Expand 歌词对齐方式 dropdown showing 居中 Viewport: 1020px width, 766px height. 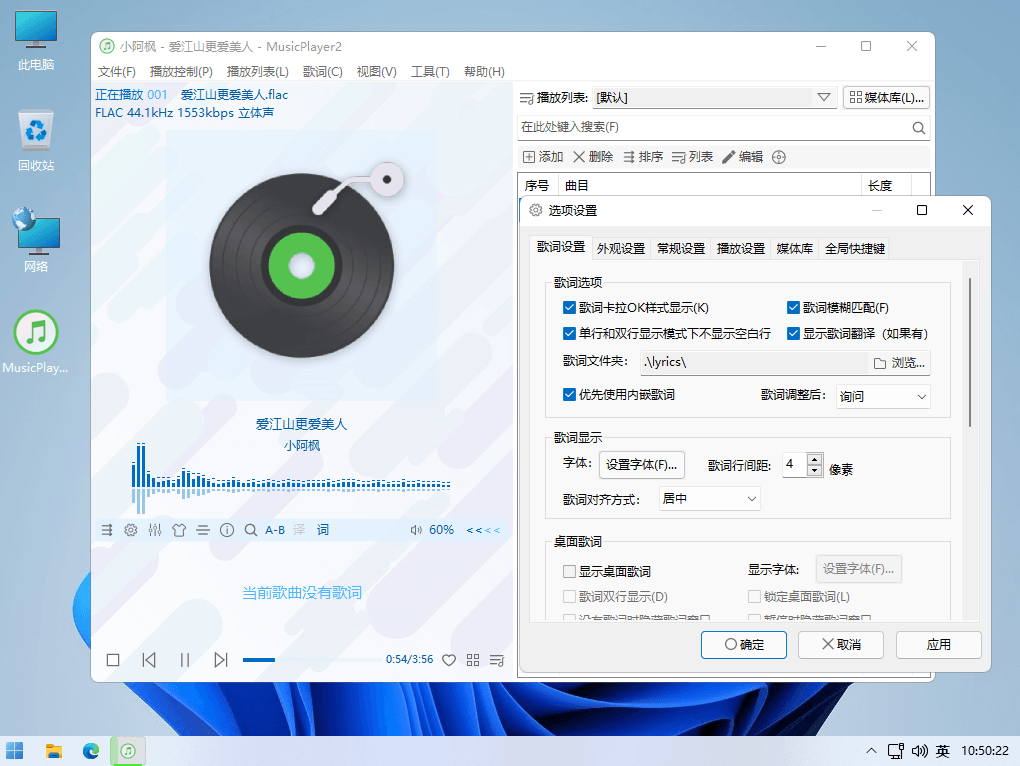[709, 498]
